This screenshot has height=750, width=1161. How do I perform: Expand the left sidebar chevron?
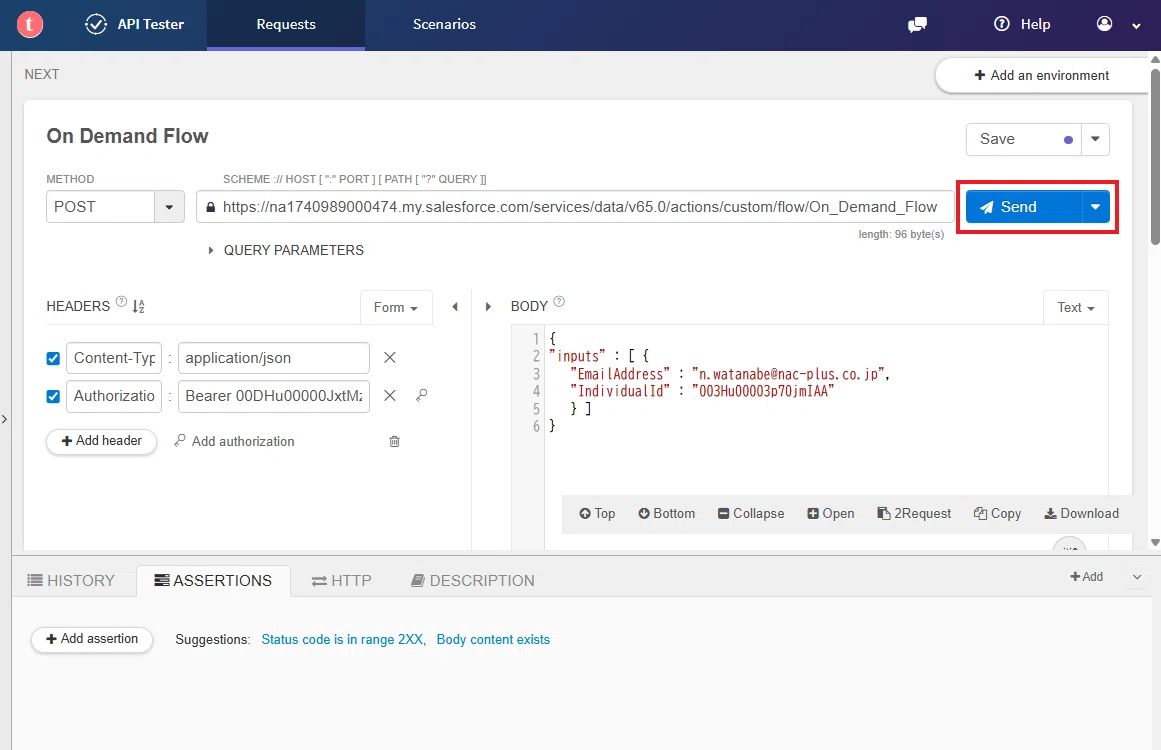point(4,419)
